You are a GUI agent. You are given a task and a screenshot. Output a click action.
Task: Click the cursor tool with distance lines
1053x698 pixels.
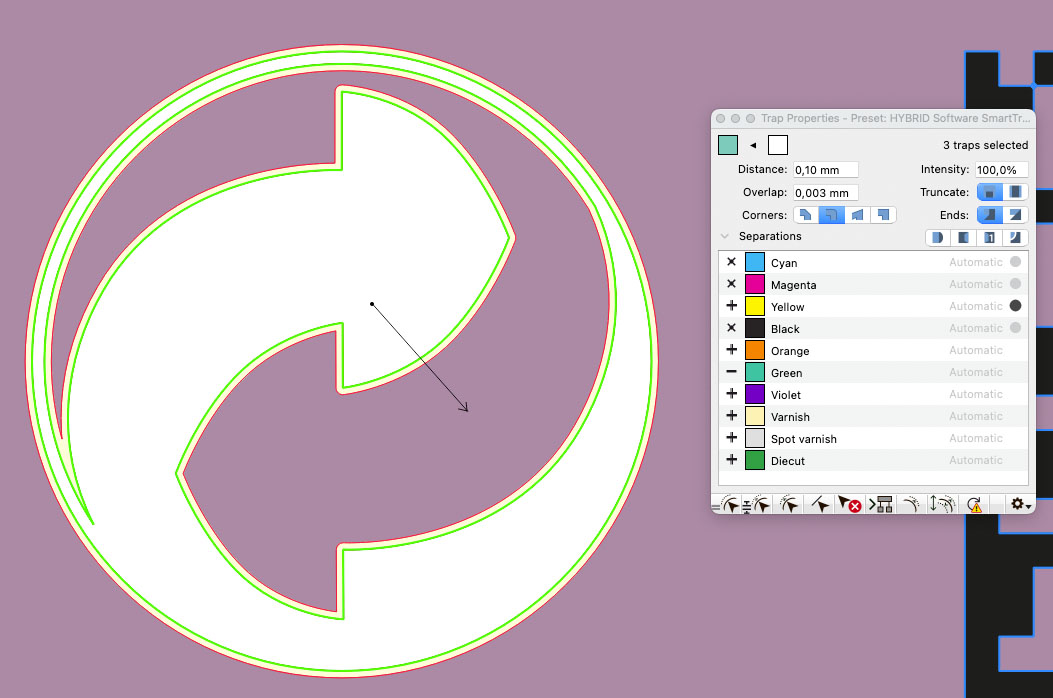[757, 505]
